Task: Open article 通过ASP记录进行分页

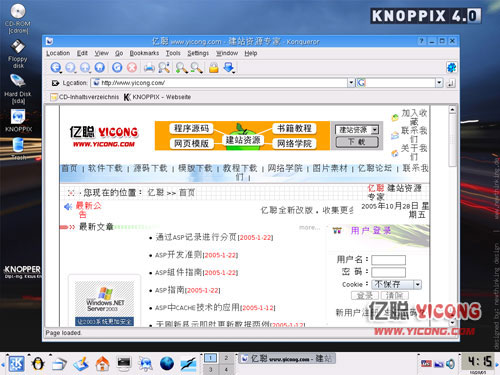Action: coord(196,237)
